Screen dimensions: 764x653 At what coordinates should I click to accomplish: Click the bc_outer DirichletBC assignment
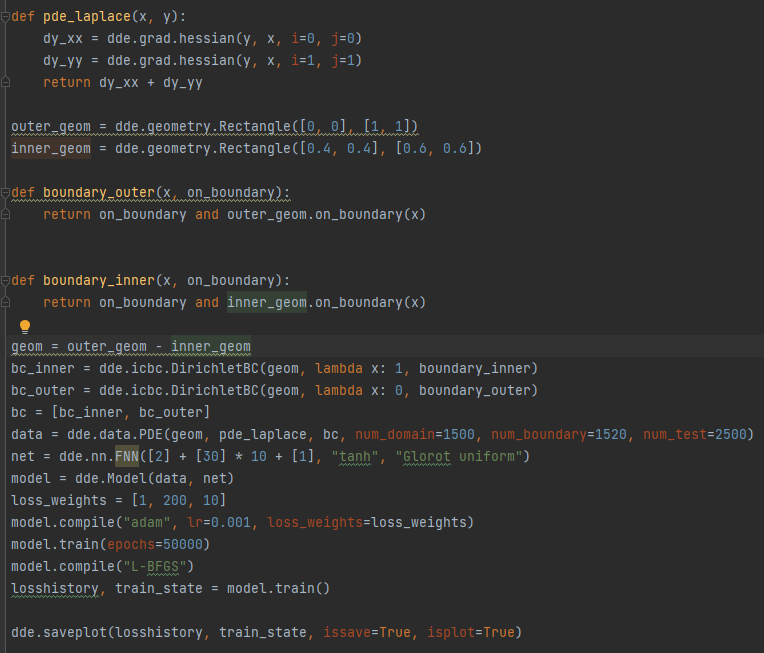pos(274,390)
